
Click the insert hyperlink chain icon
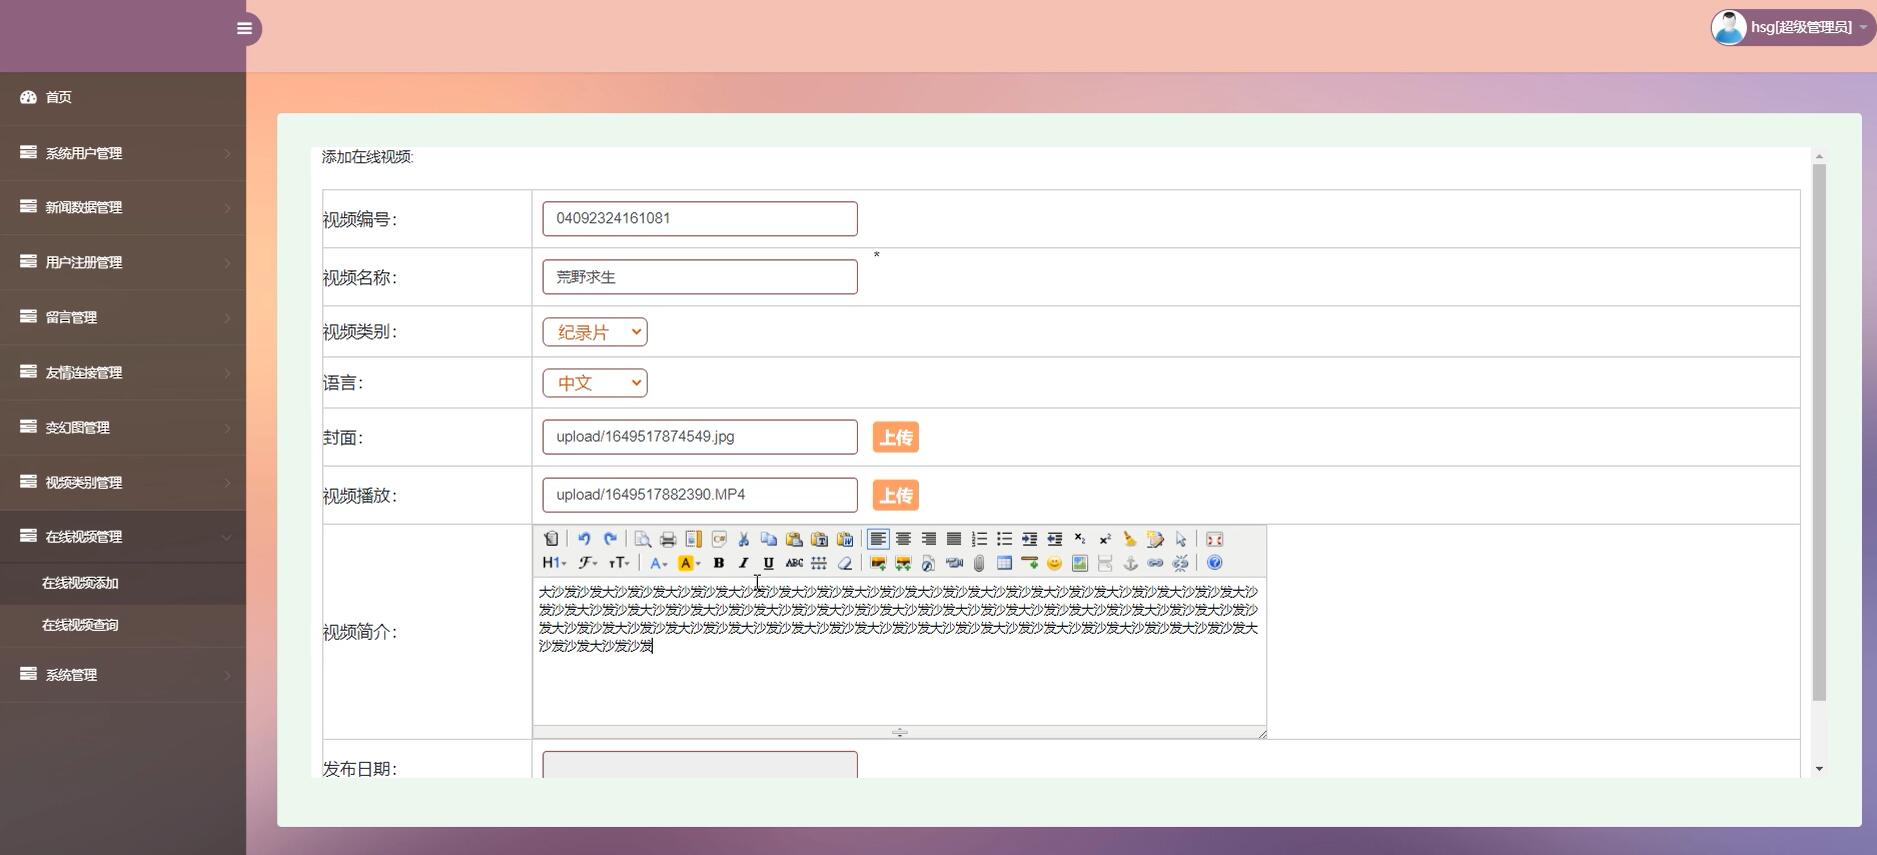point(1155,563)
